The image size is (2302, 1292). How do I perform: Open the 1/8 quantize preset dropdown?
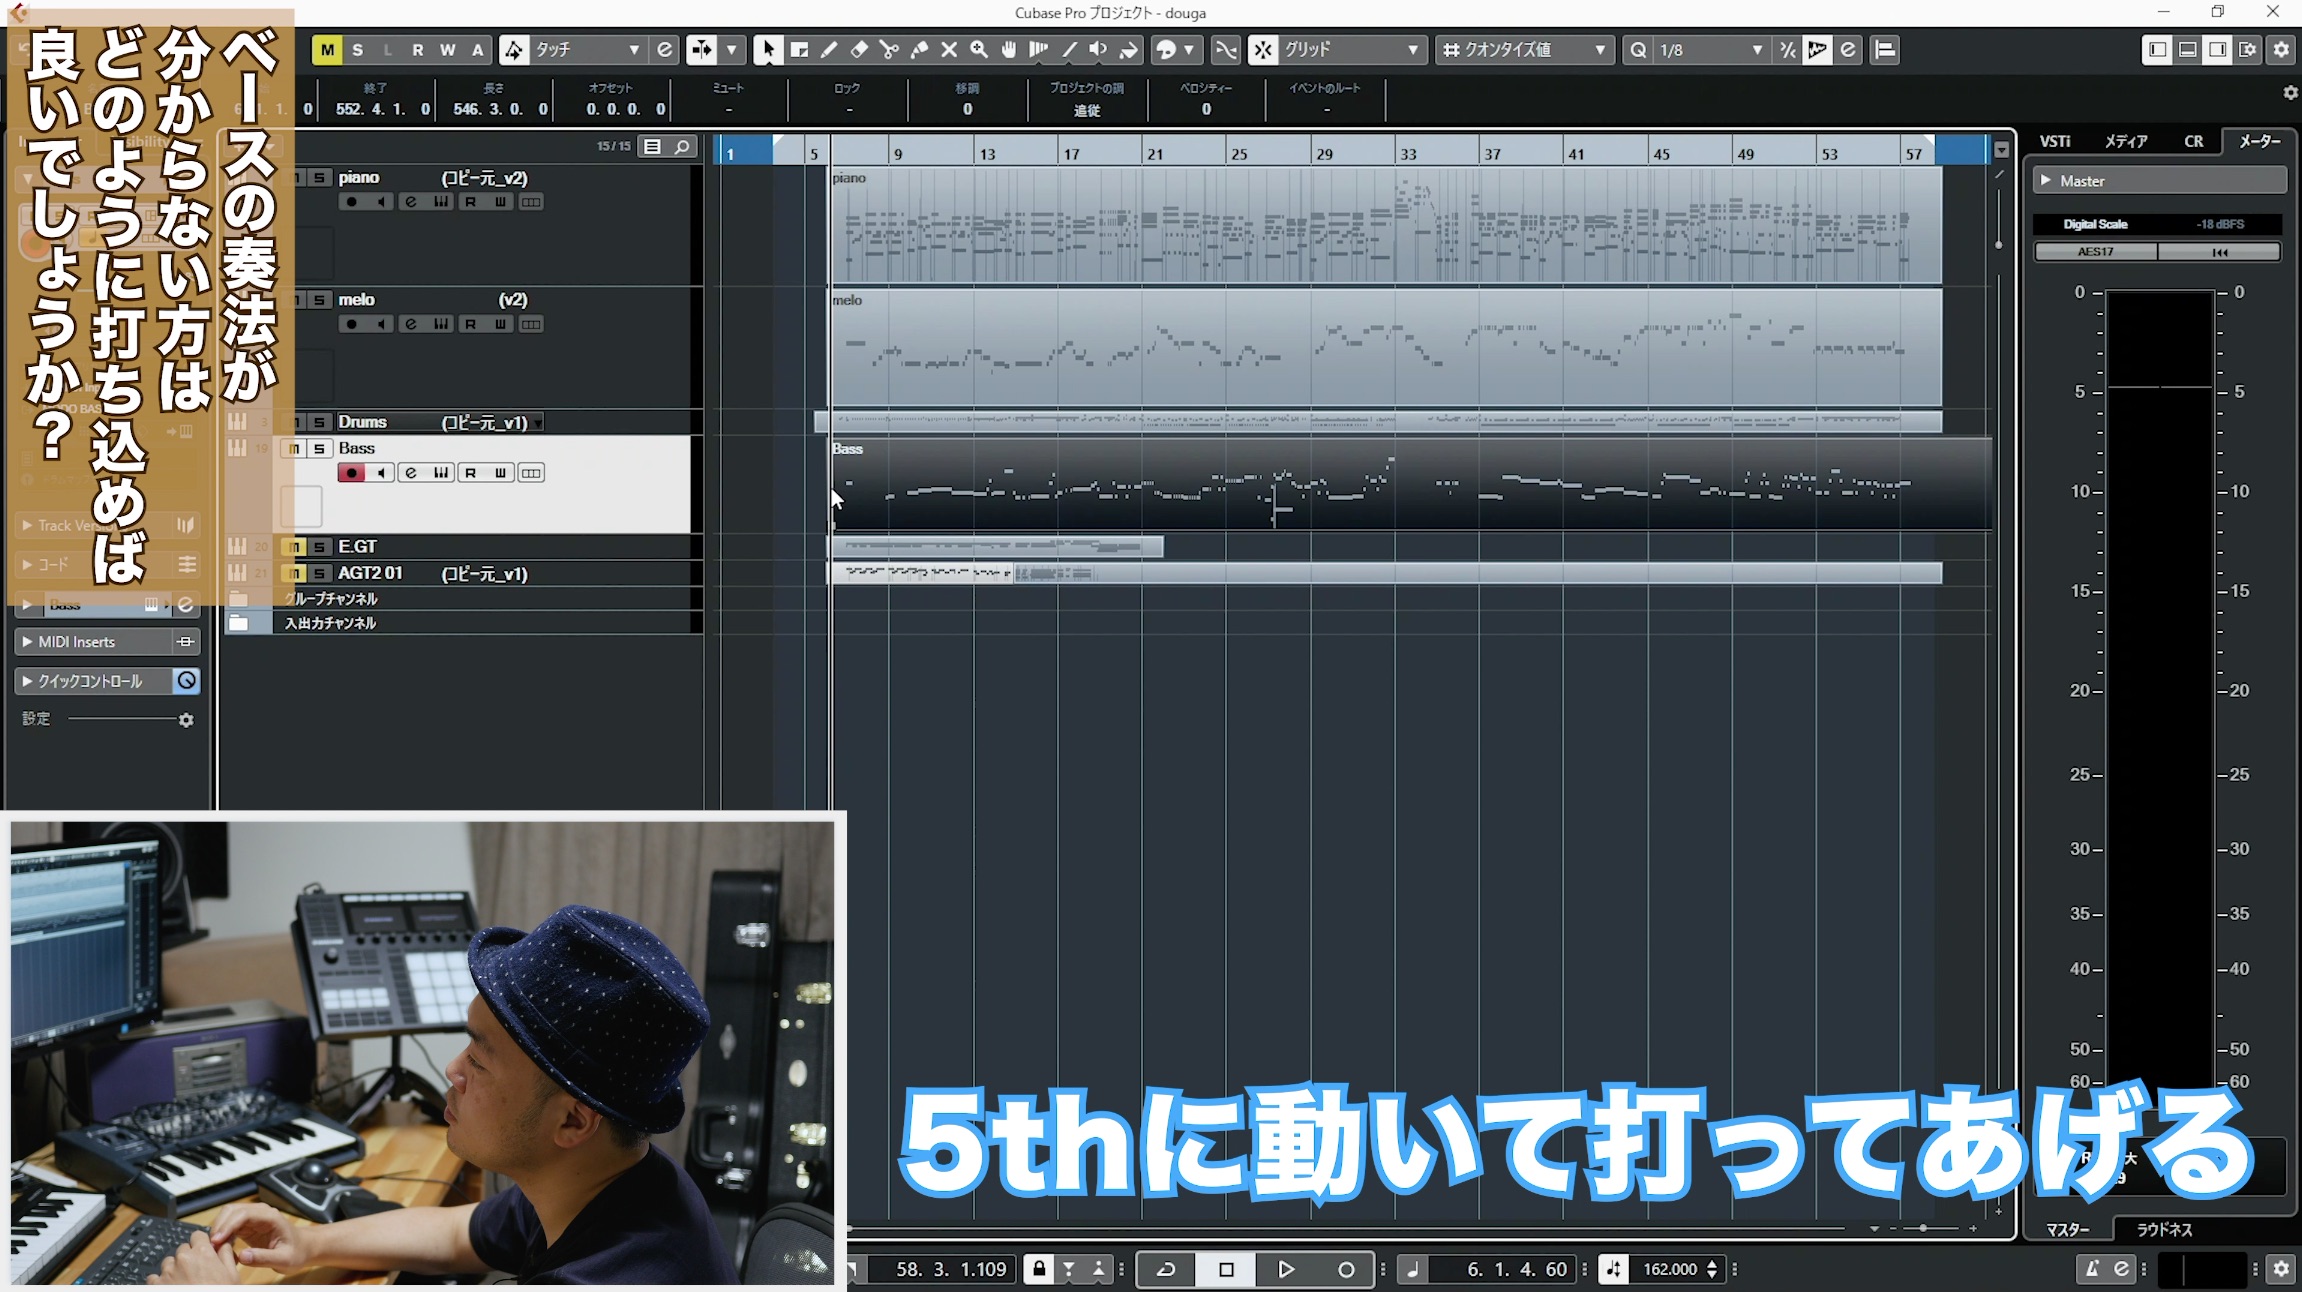click(x=1710, y=50)
